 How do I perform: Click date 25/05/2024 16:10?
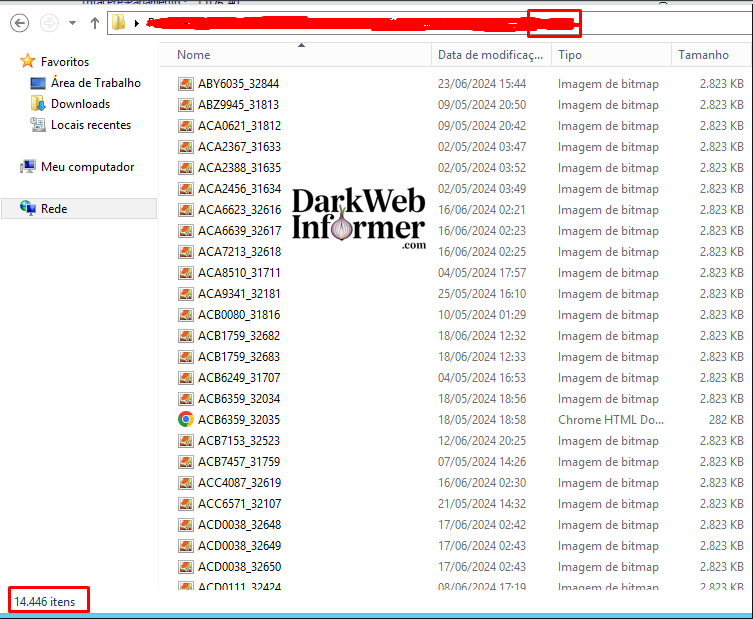tap(482, 294)
